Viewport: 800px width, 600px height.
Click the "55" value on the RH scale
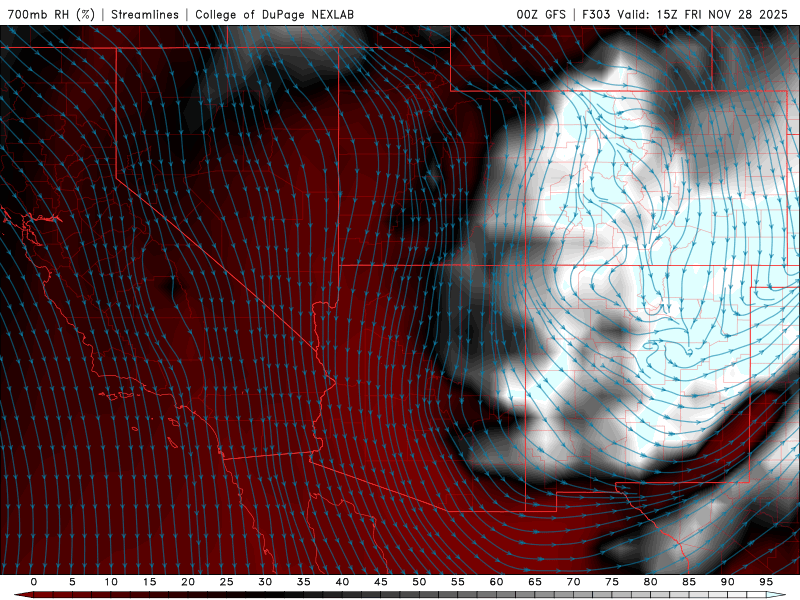(458, 582)
